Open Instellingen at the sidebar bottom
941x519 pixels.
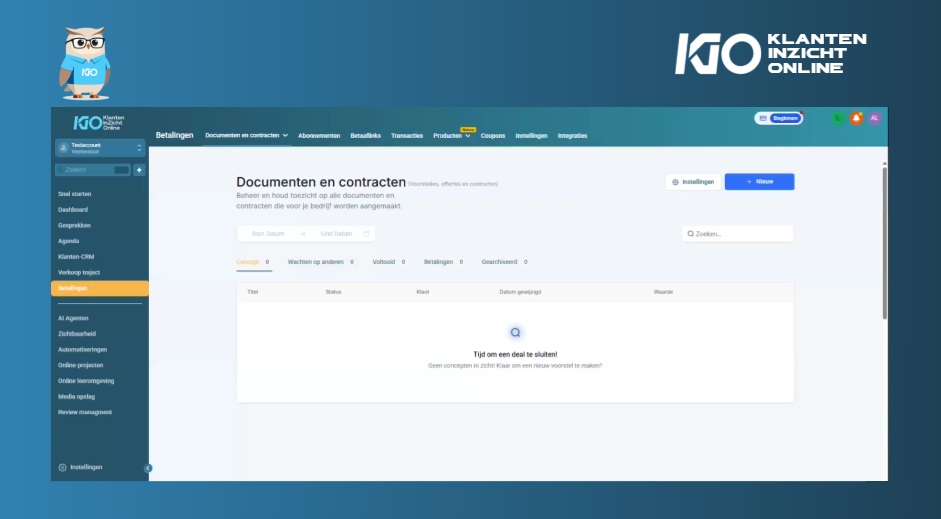tap(80, 467)
